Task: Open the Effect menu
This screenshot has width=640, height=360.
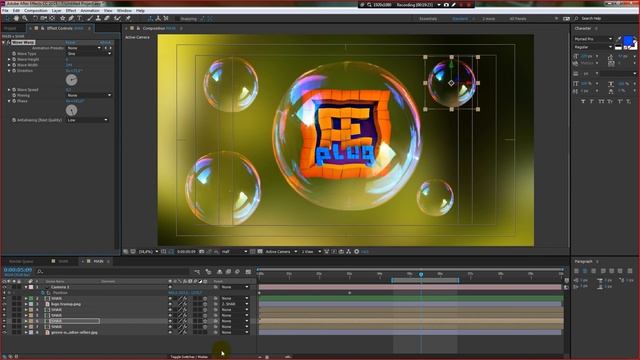Action: [71, 11]
